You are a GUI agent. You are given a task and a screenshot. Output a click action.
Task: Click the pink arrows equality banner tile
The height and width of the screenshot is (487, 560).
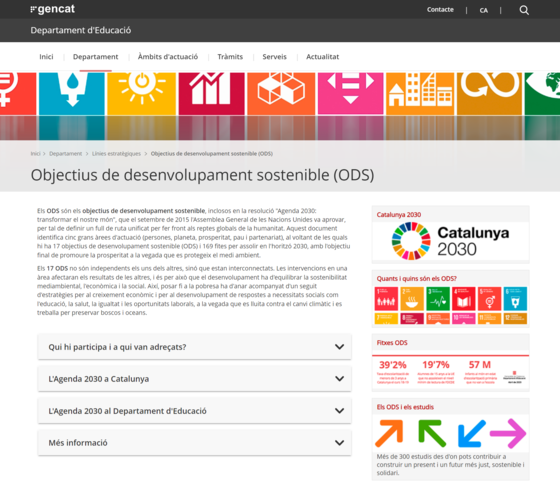pos(350,94)
